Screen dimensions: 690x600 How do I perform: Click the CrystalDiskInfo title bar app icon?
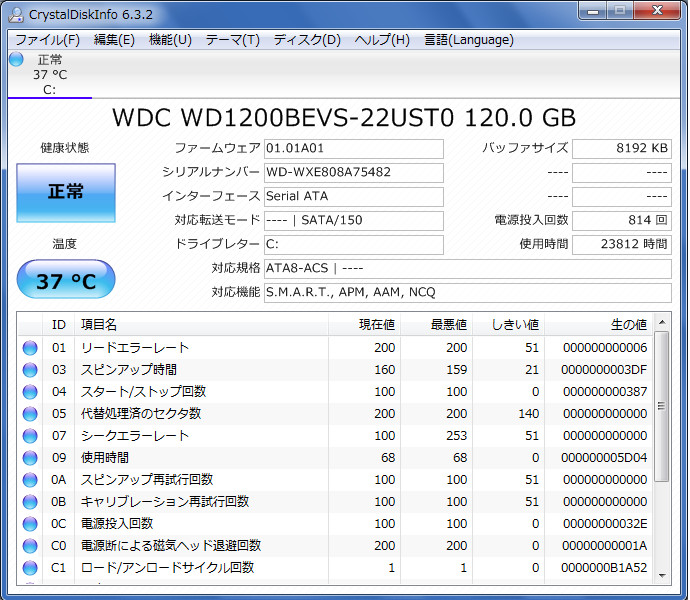(x=16, y=15)
